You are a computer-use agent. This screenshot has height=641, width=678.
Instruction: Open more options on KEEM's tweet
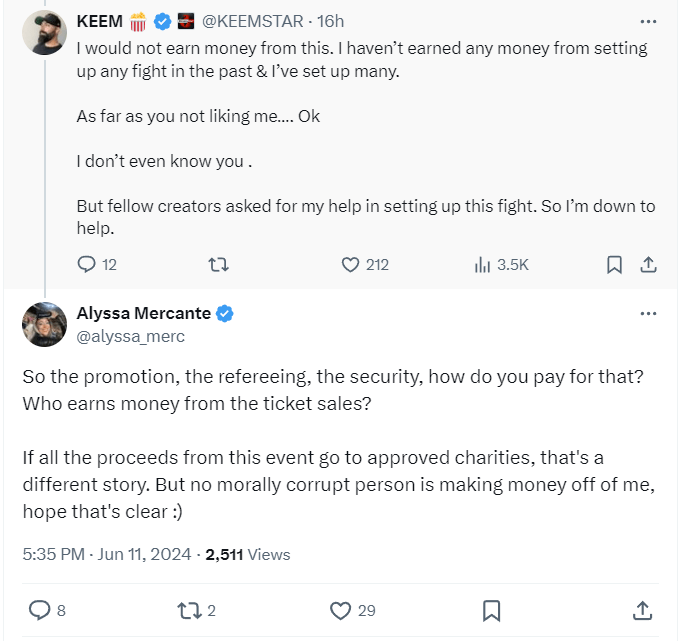tap(647, 20)
